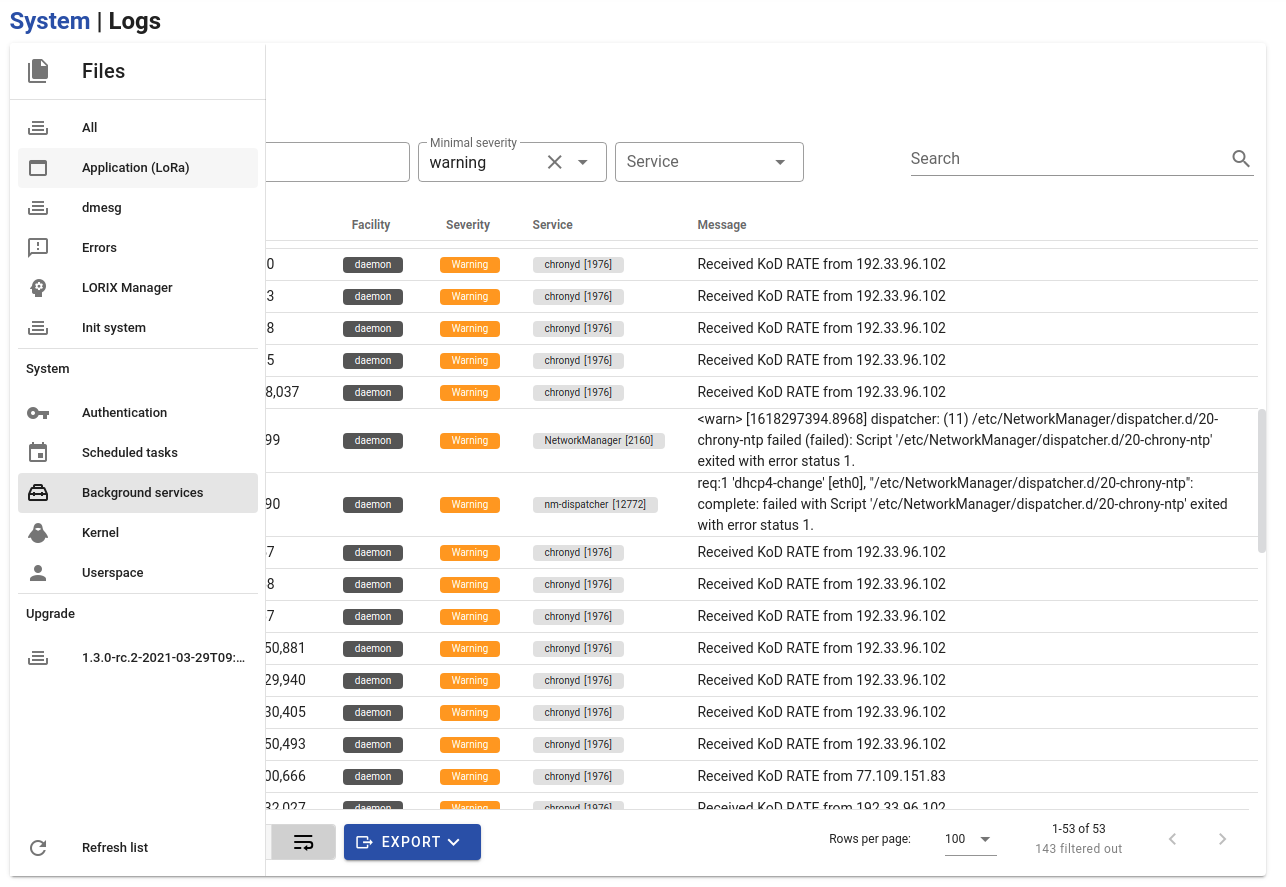Viewport: 1286px width, 887px height.
Task: Click the Userspace person icon
Action: pos(38,573)
